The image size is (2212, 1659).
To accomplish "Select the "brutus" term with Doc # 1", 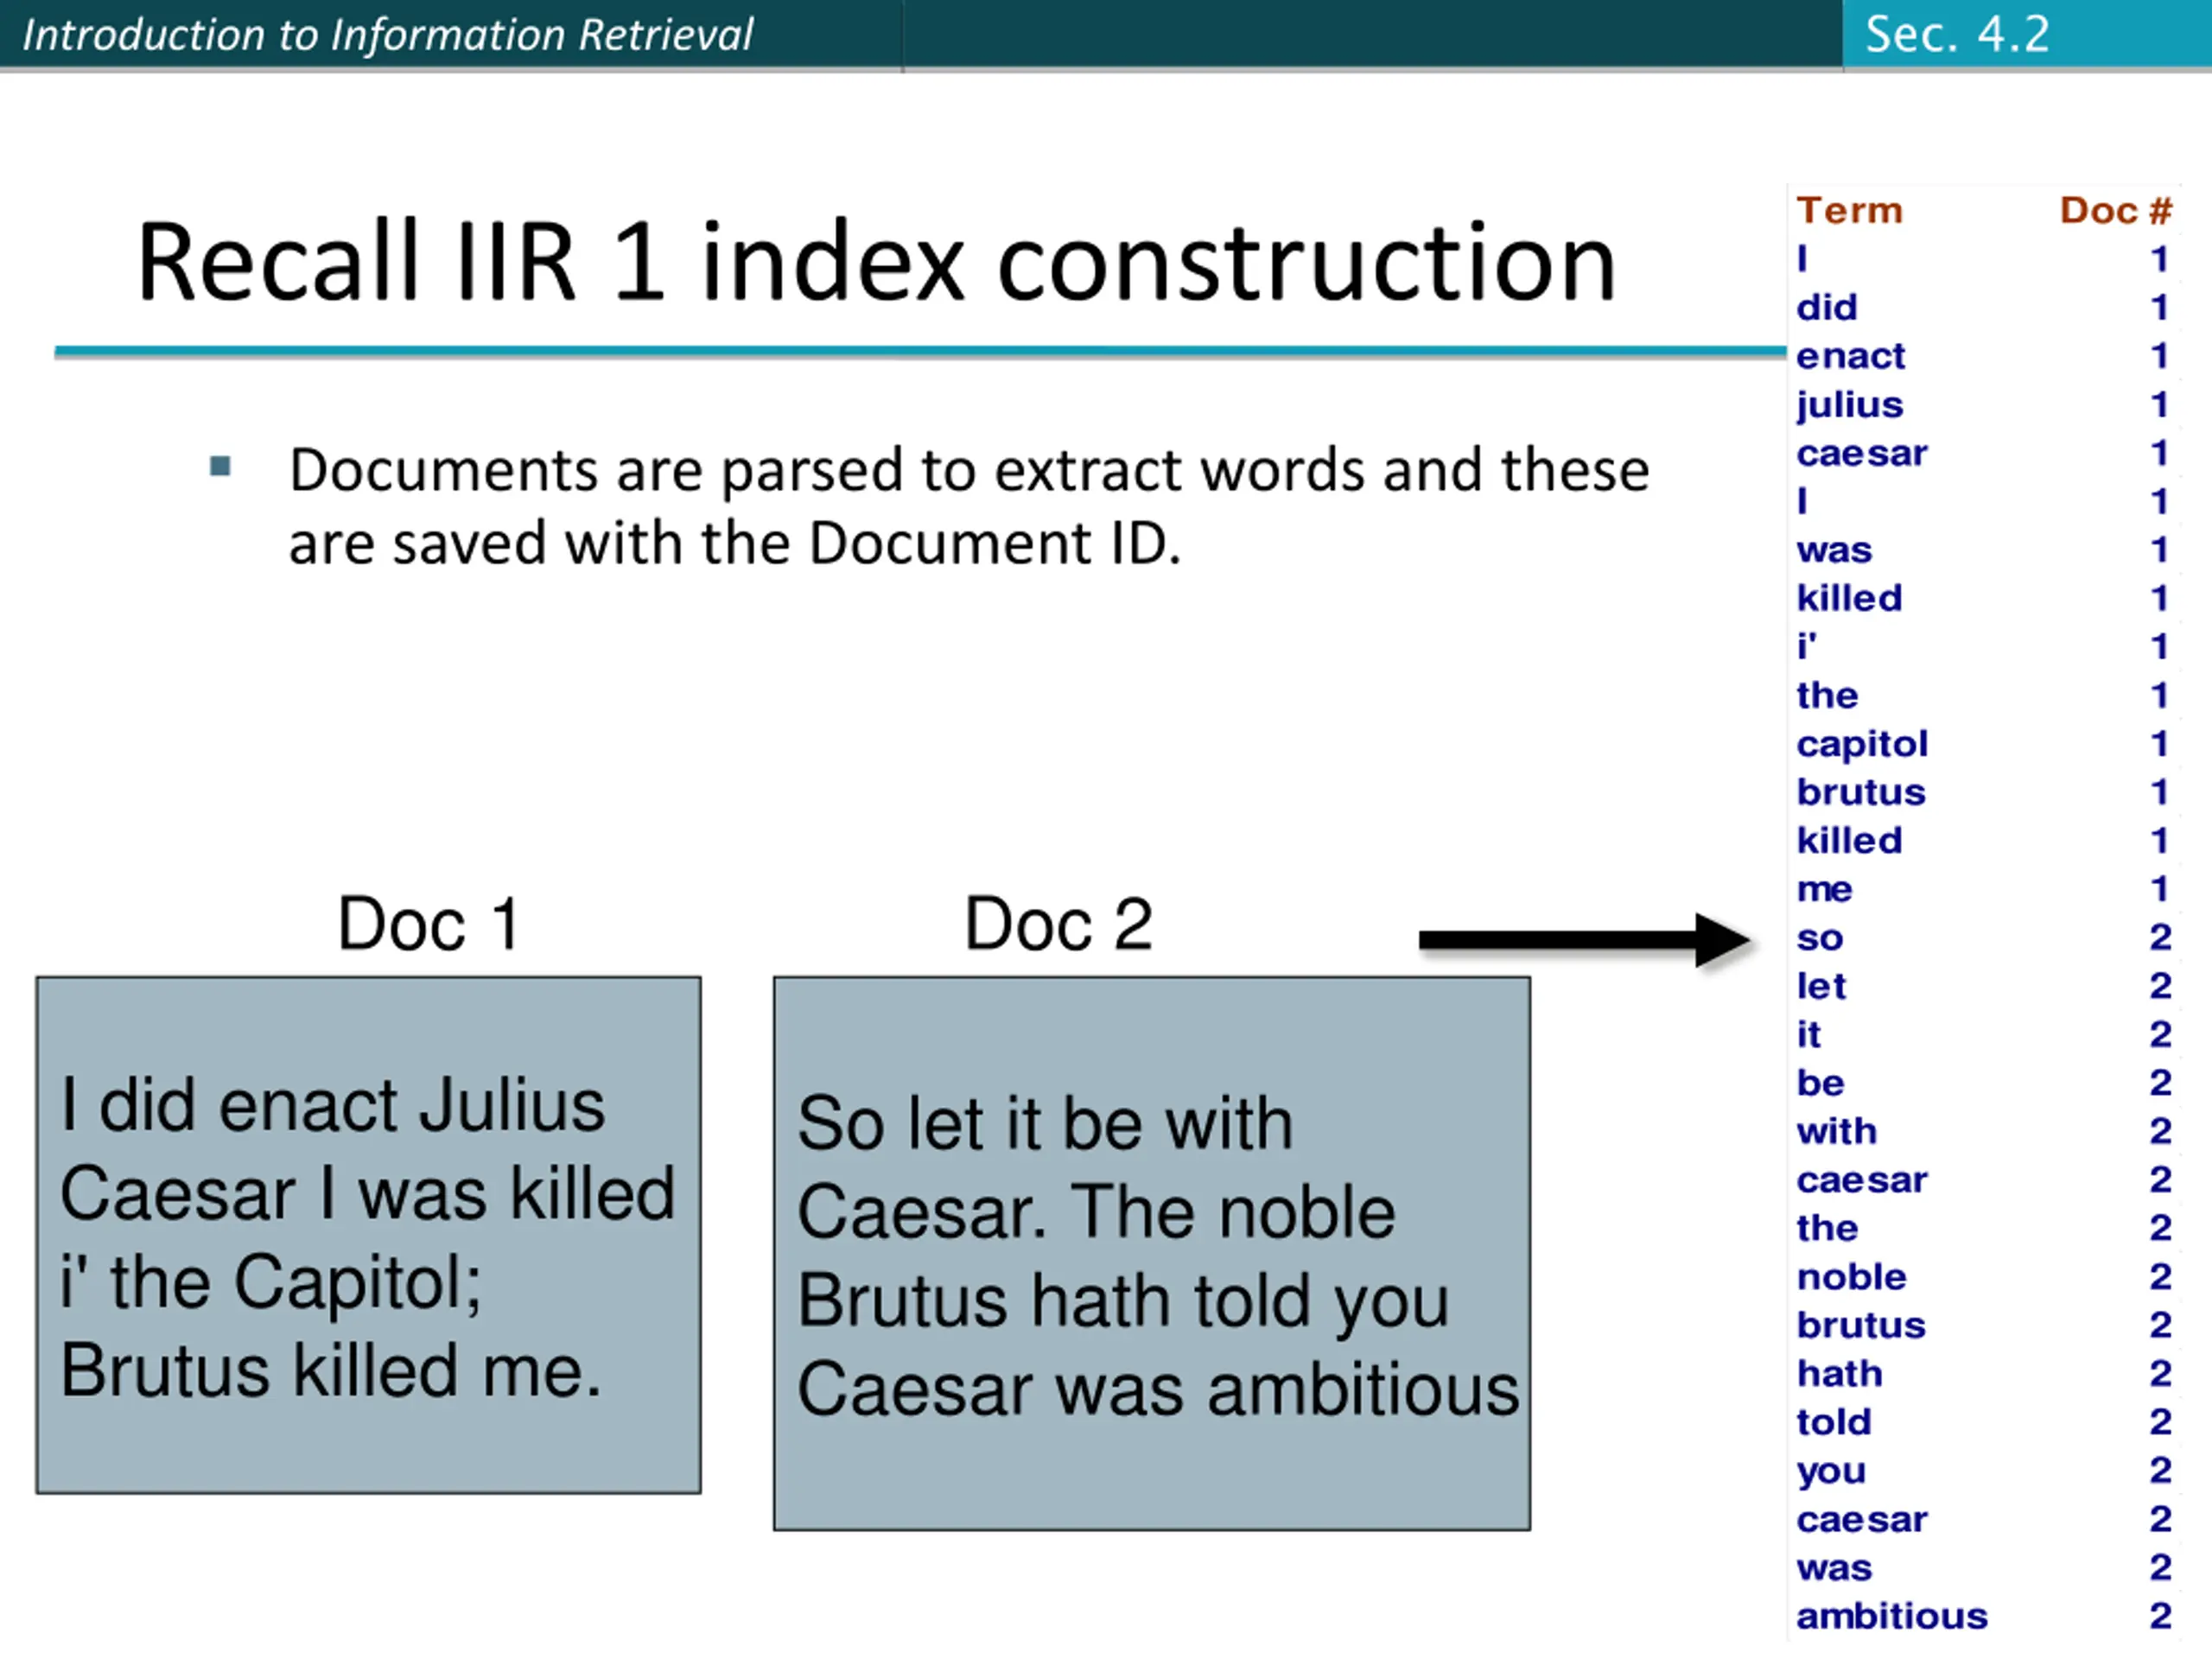I will tap(1860, 792).
